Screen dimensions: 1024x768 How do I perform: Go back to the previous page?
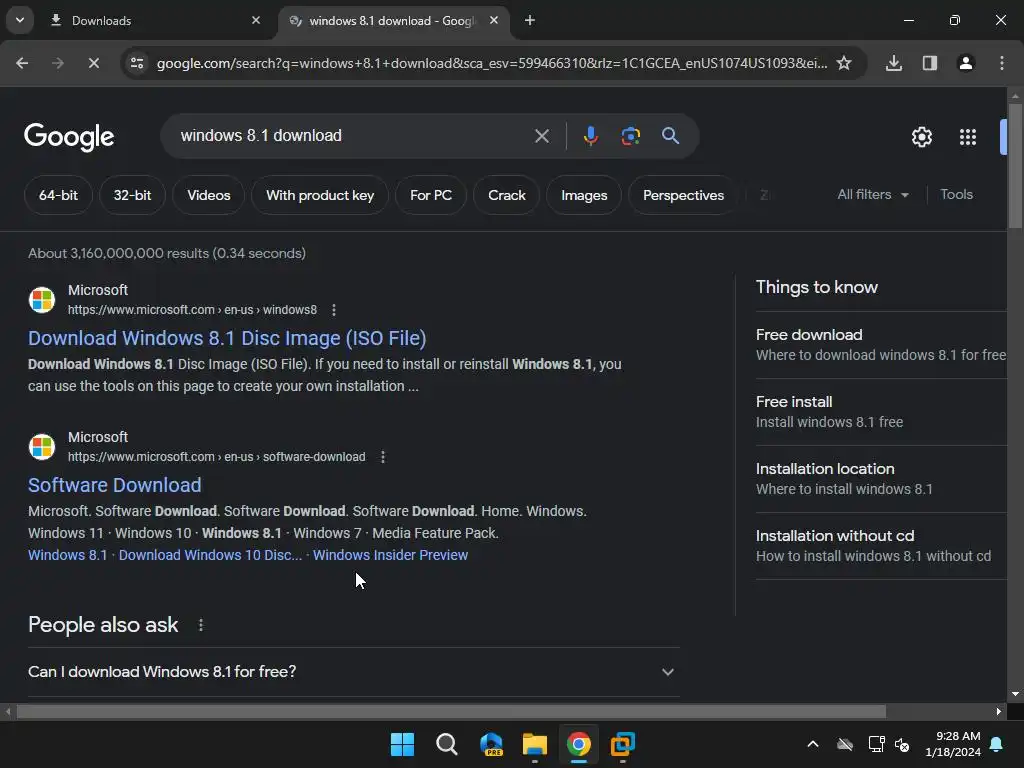(x=22, y=63)
